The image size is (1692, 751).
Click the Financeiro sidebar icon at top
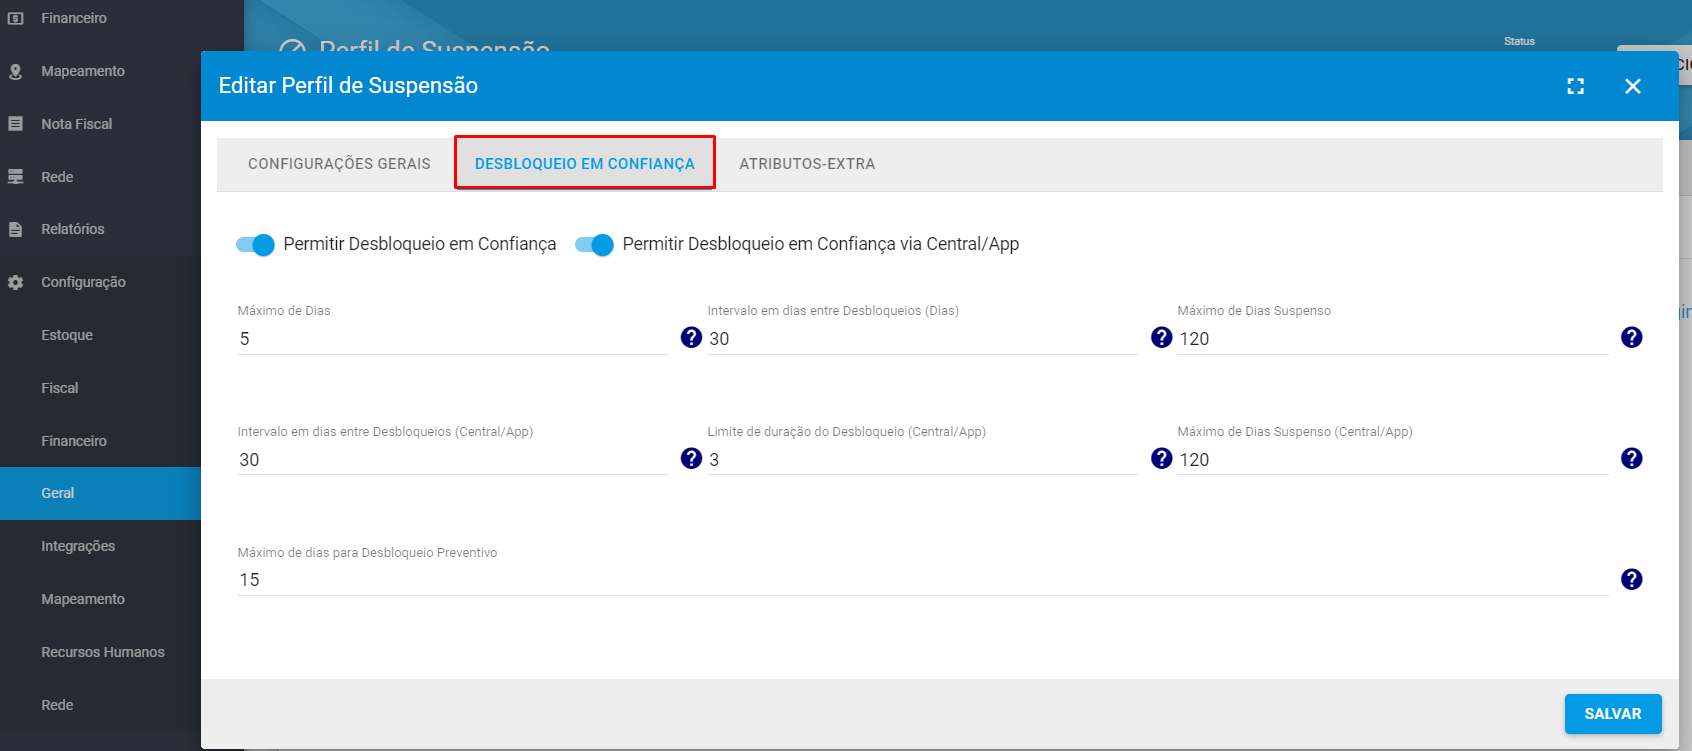click(x=15, y=18)
